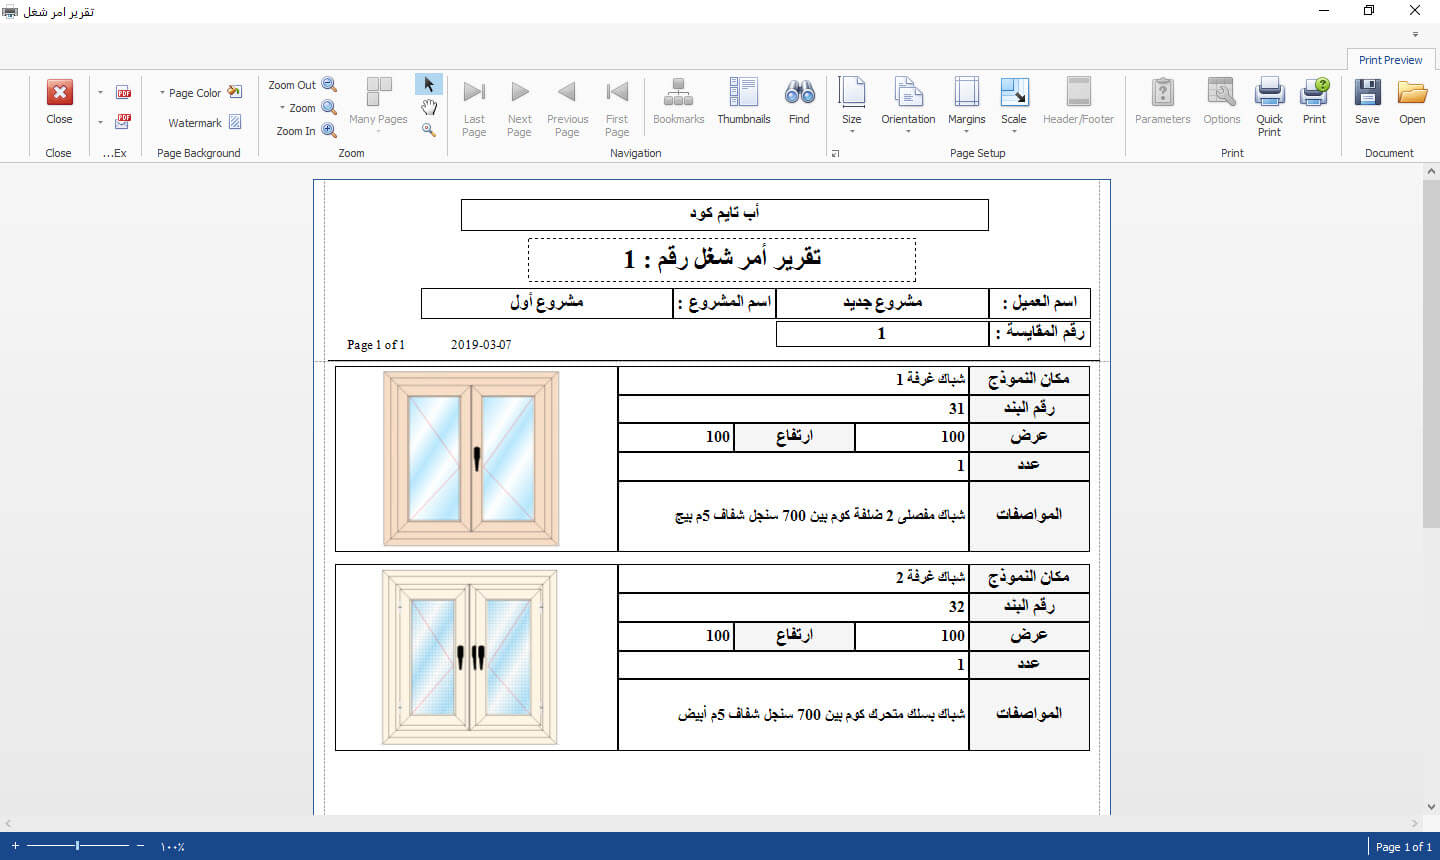Activate the hand pan tool
This screenshot has height=860, width=1440.
[429, 107]
